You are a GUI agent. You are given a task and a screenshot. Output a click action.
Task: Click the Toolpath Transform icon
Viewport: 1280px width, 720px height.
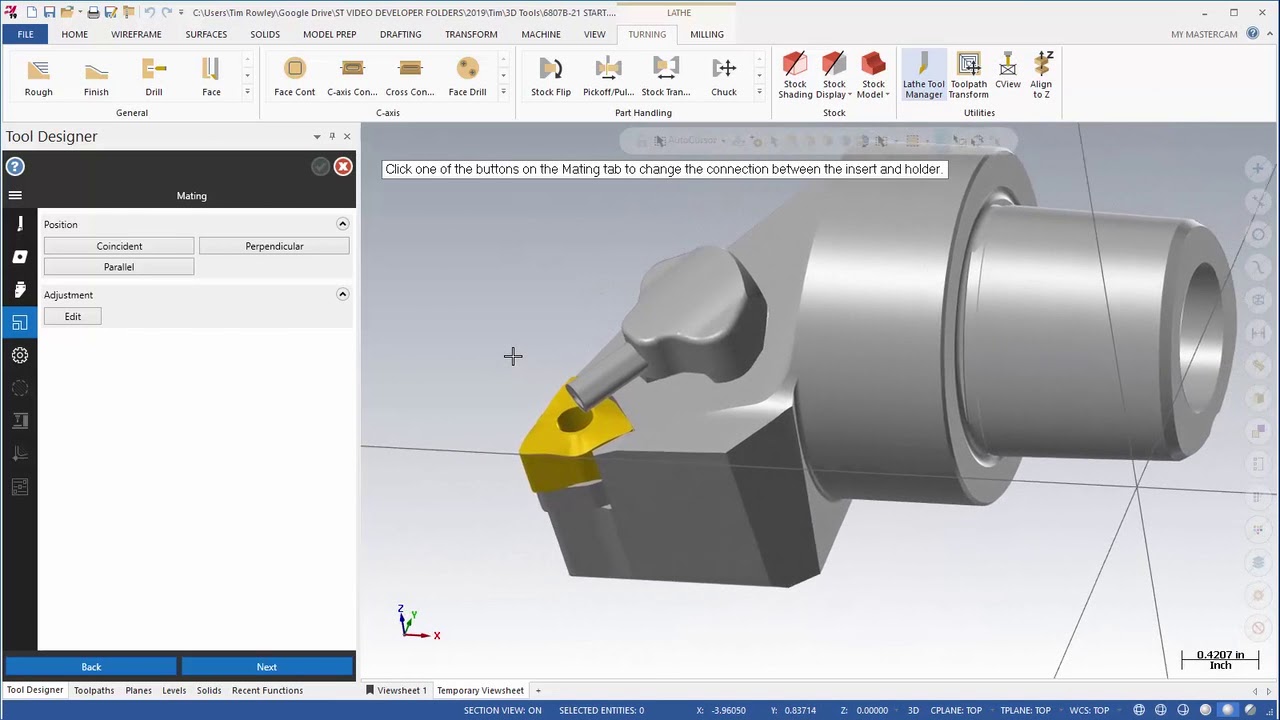tap(968, 76)
